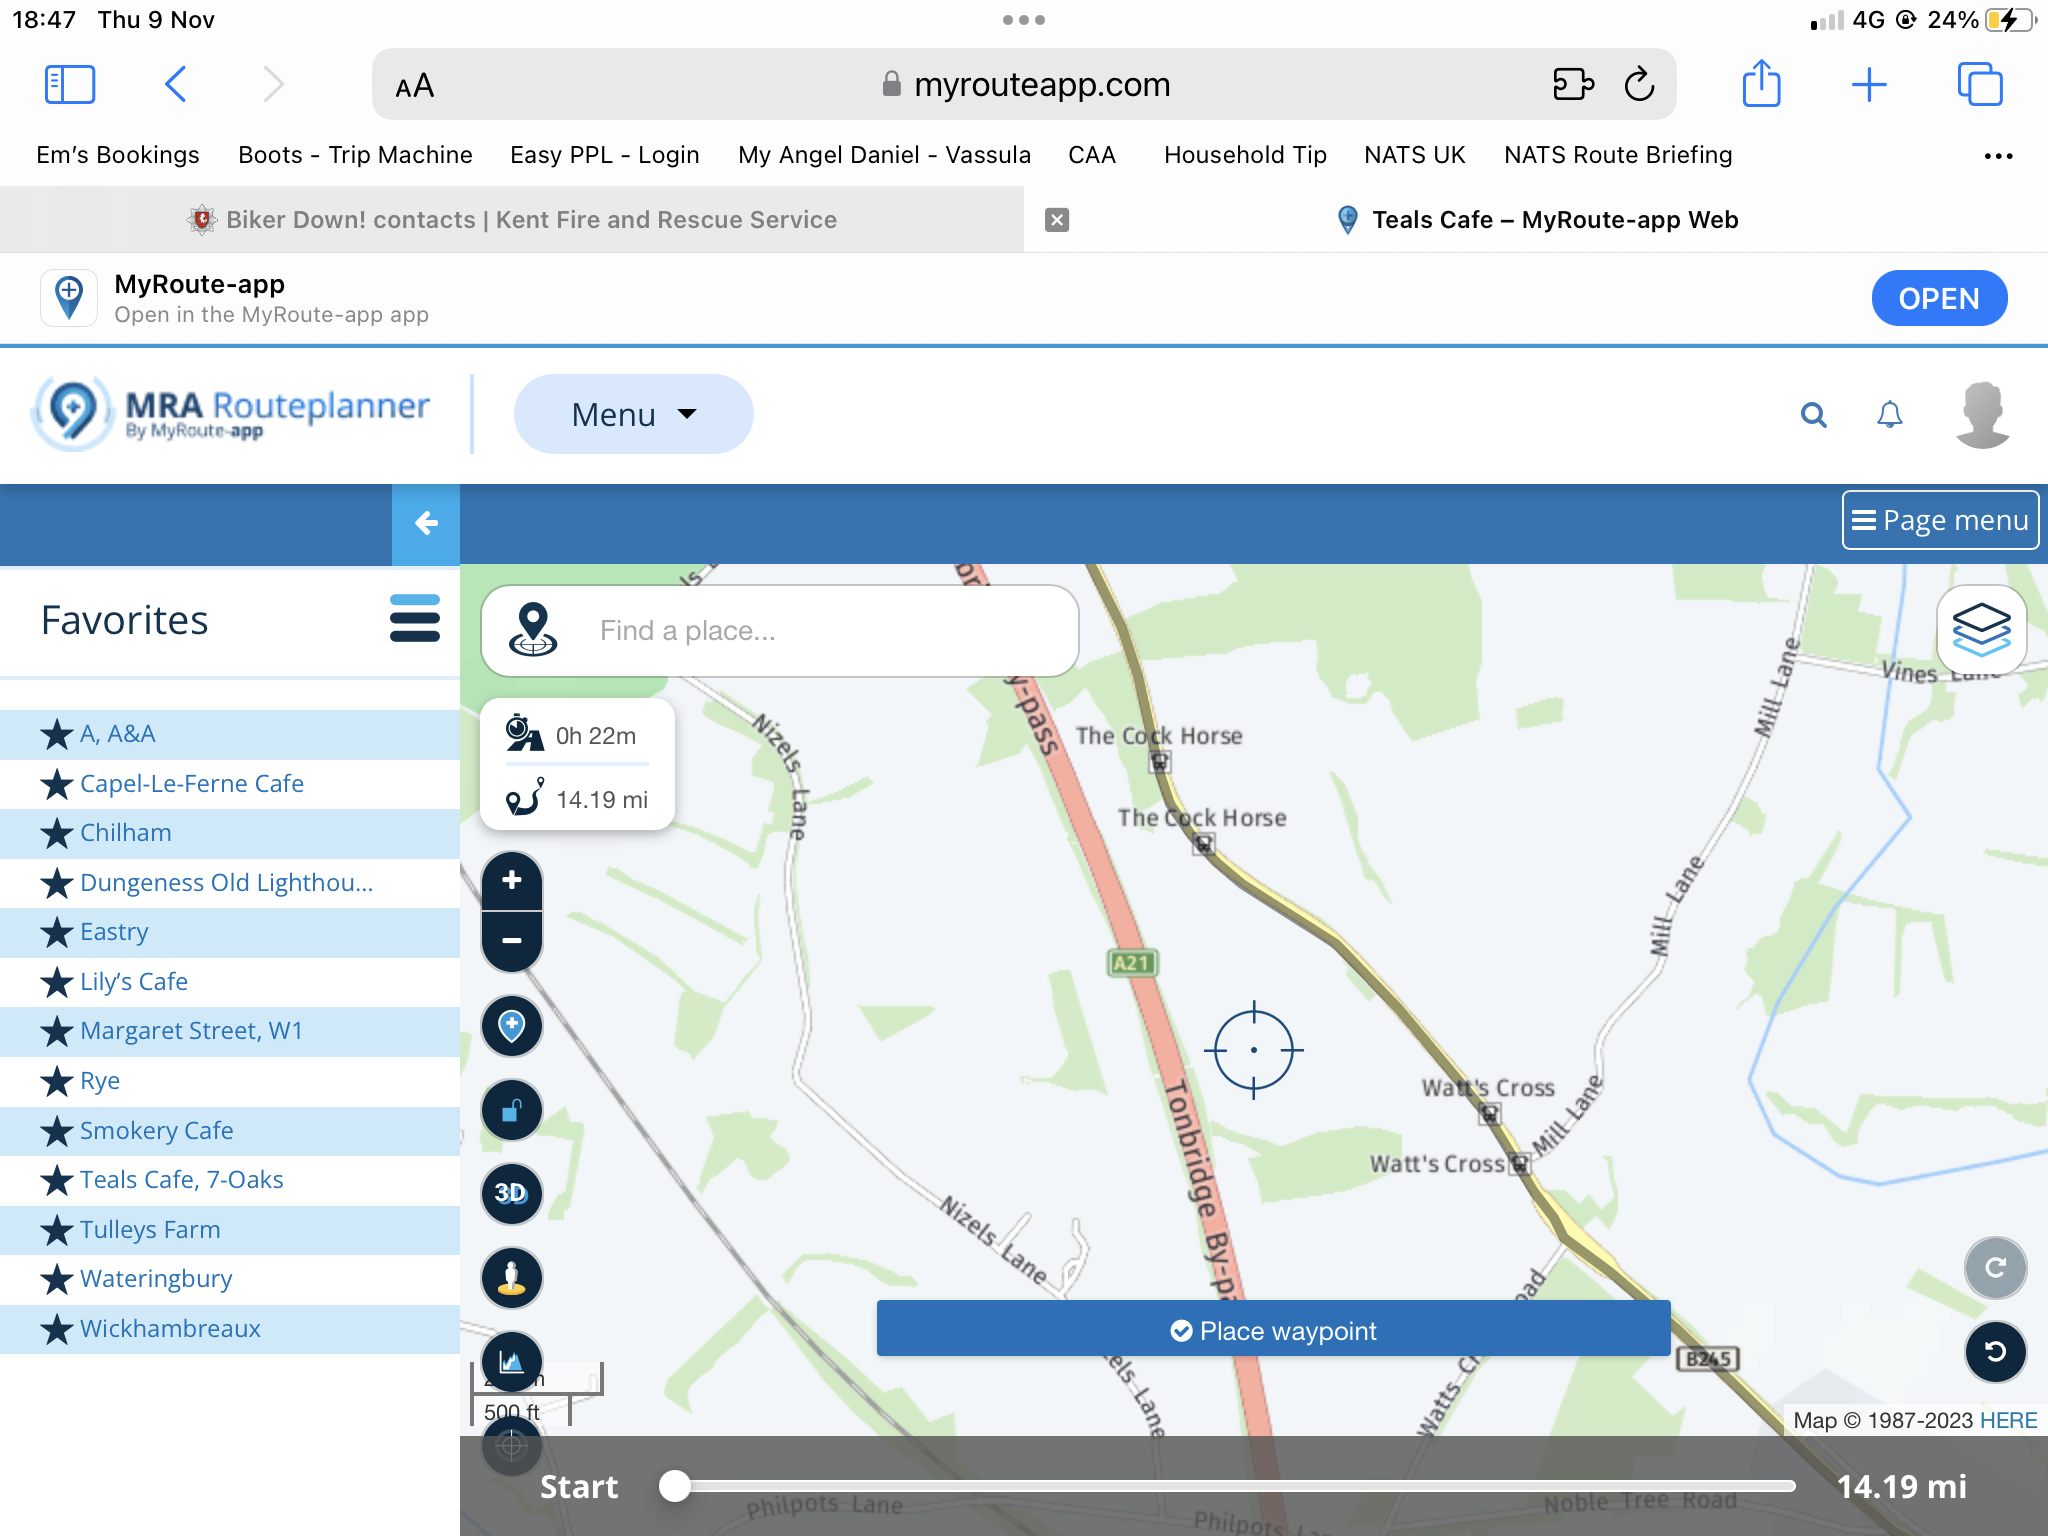The image size is (2048, 1536).
Task: Open the Safari share sheet
Action: click(x=1761, y=83)
